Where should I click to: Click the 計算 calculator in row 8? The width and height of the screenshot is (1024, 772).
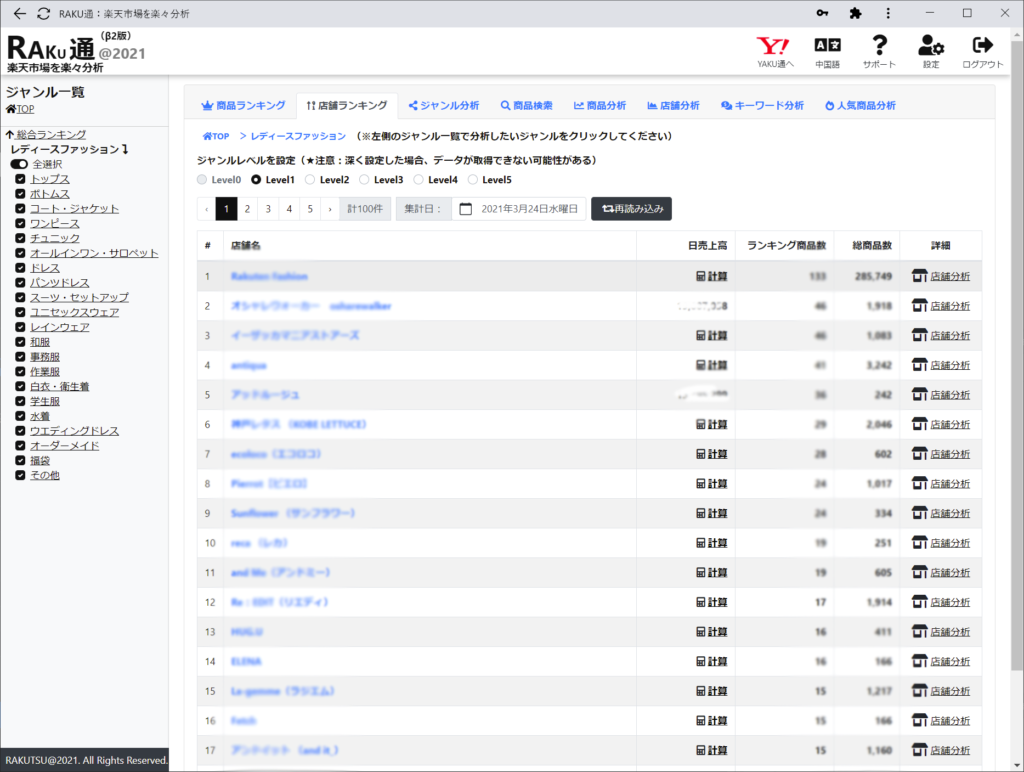coord(711,484)
